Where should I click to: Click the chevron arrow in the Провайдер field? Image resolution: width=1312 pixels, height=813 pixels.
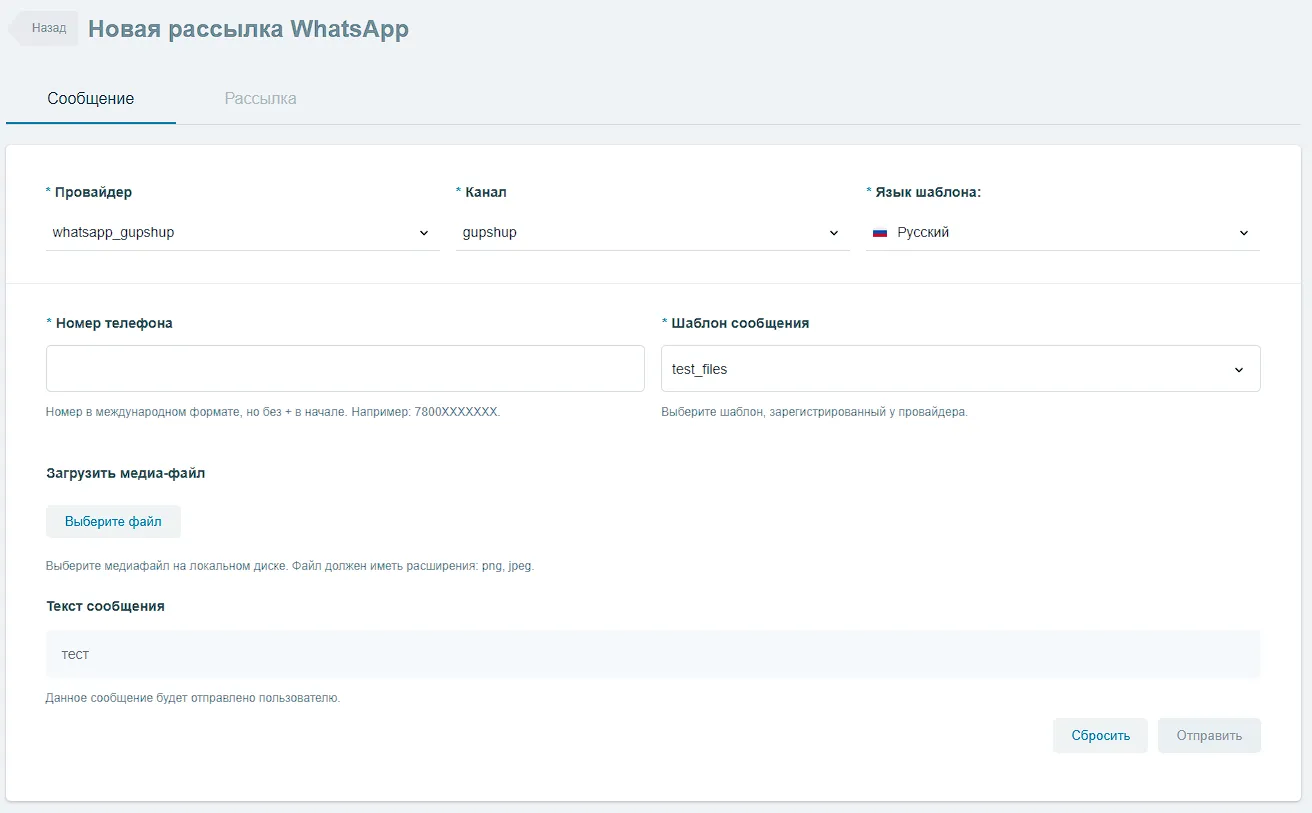(424, 233)
